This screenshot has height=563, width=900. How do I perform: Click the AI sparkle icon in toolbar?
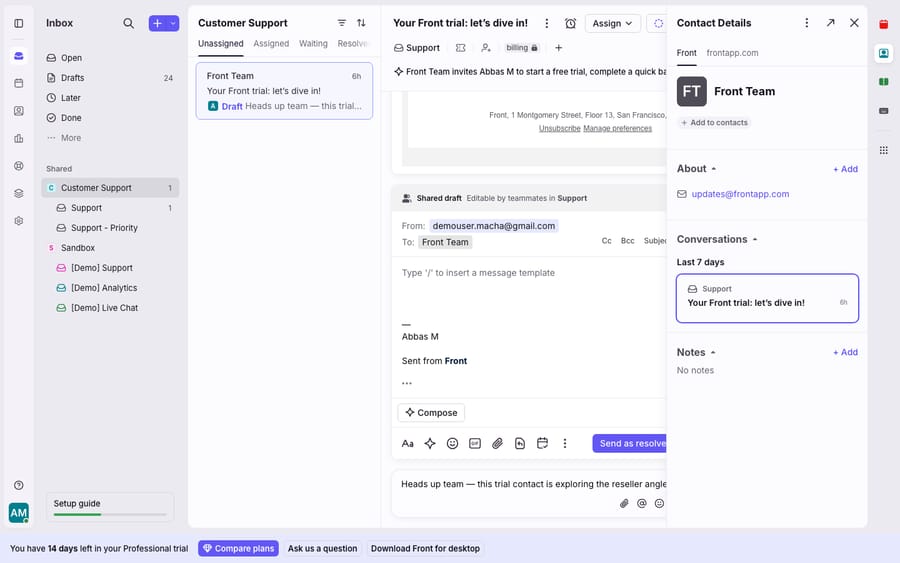[430, 444]
